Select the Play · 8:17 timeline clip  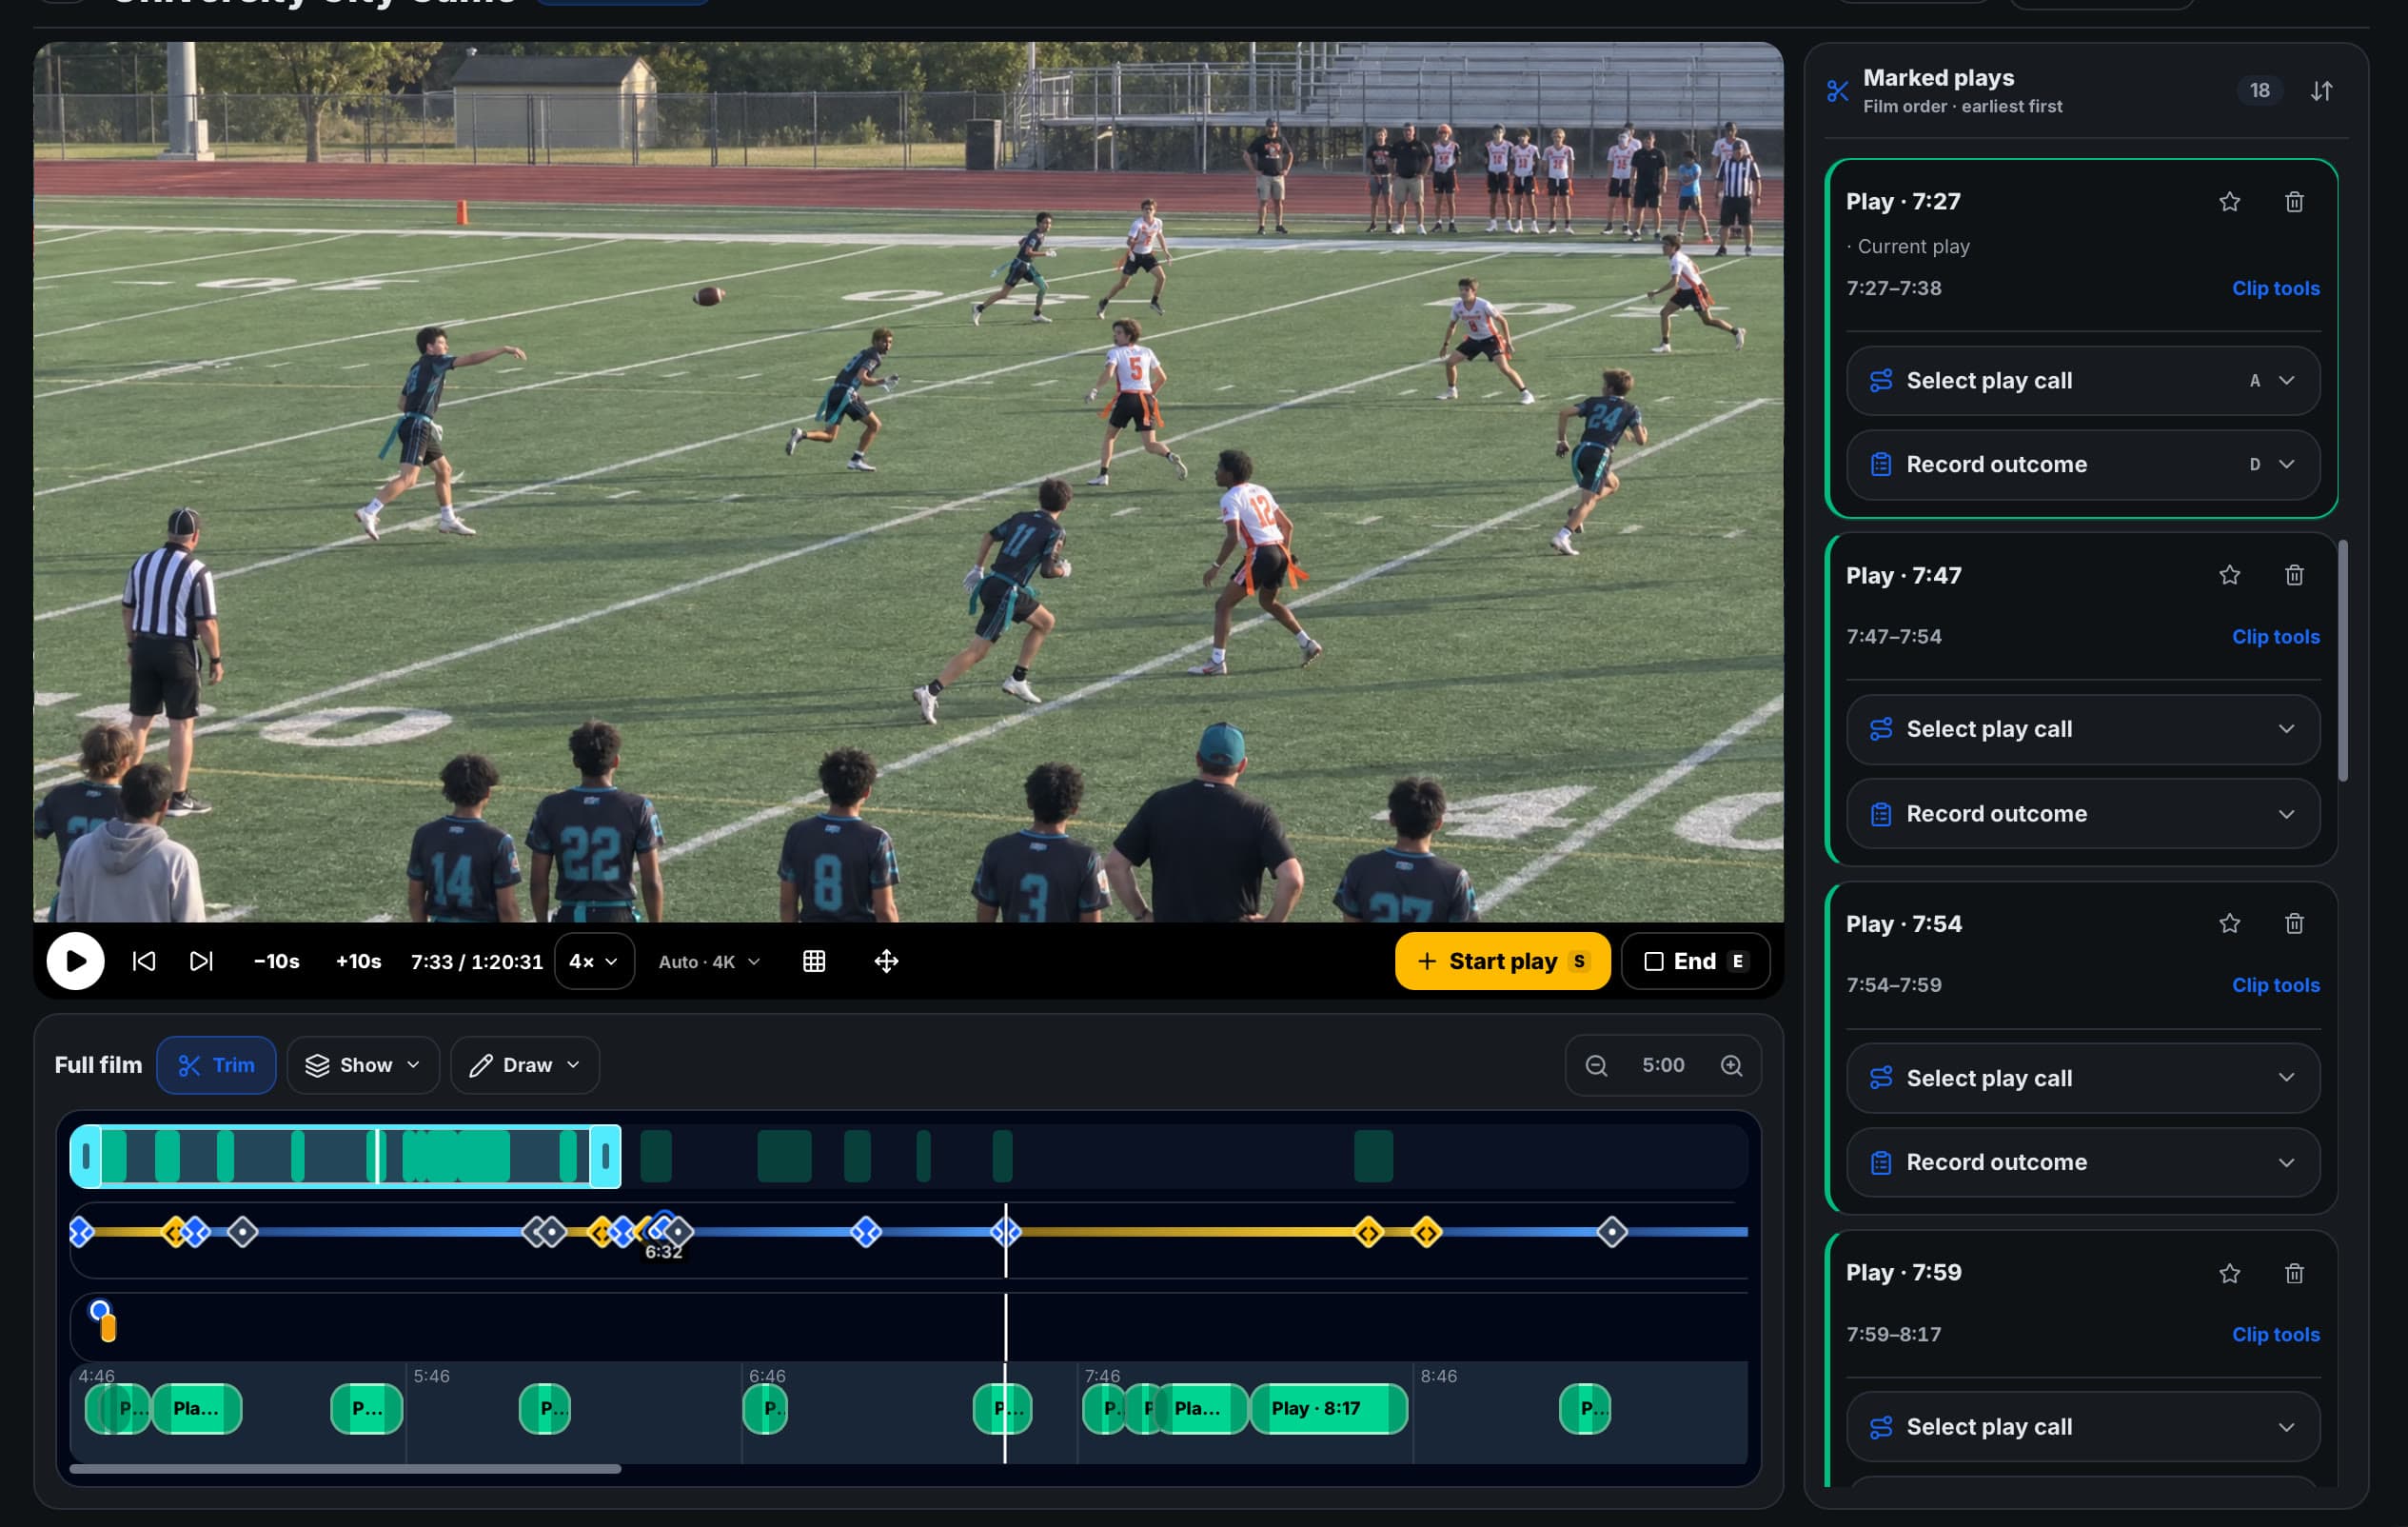(1328, 1408)
